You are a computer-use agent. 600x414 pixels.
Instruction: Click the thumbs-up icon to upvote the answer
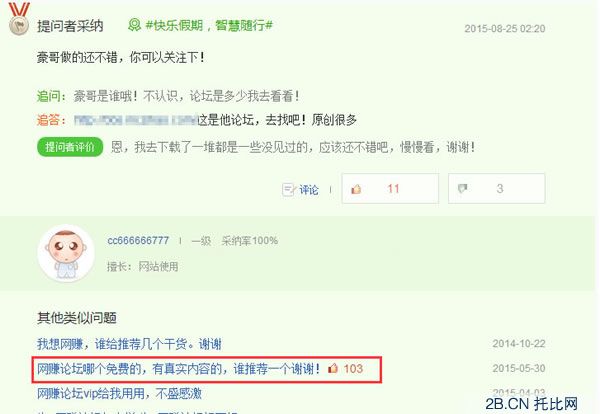[x=356, y=189]
